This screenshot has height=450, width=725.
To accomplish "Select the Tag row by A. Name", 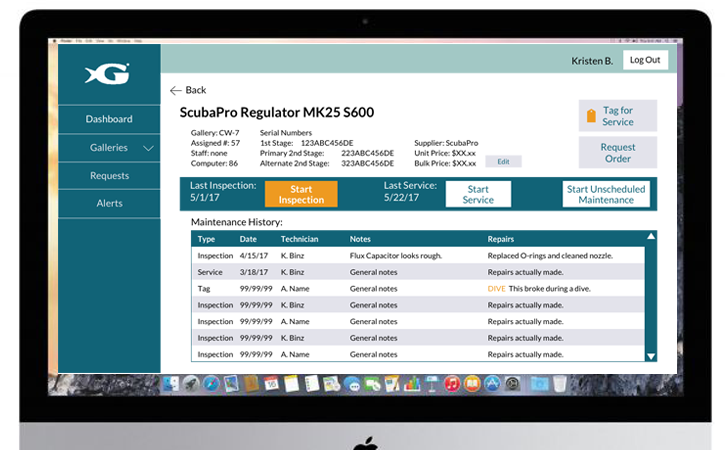I will click(x=418, y=289).
